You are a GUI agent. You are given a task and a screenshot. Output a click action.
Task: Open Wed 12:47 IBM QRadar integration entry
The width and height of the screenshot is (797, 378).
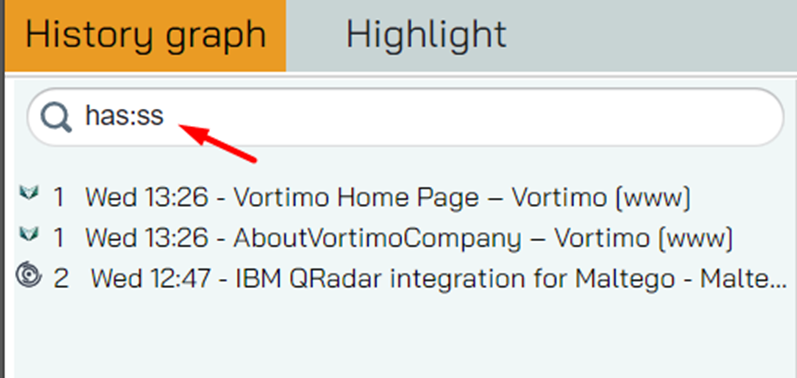click(439, 279)
